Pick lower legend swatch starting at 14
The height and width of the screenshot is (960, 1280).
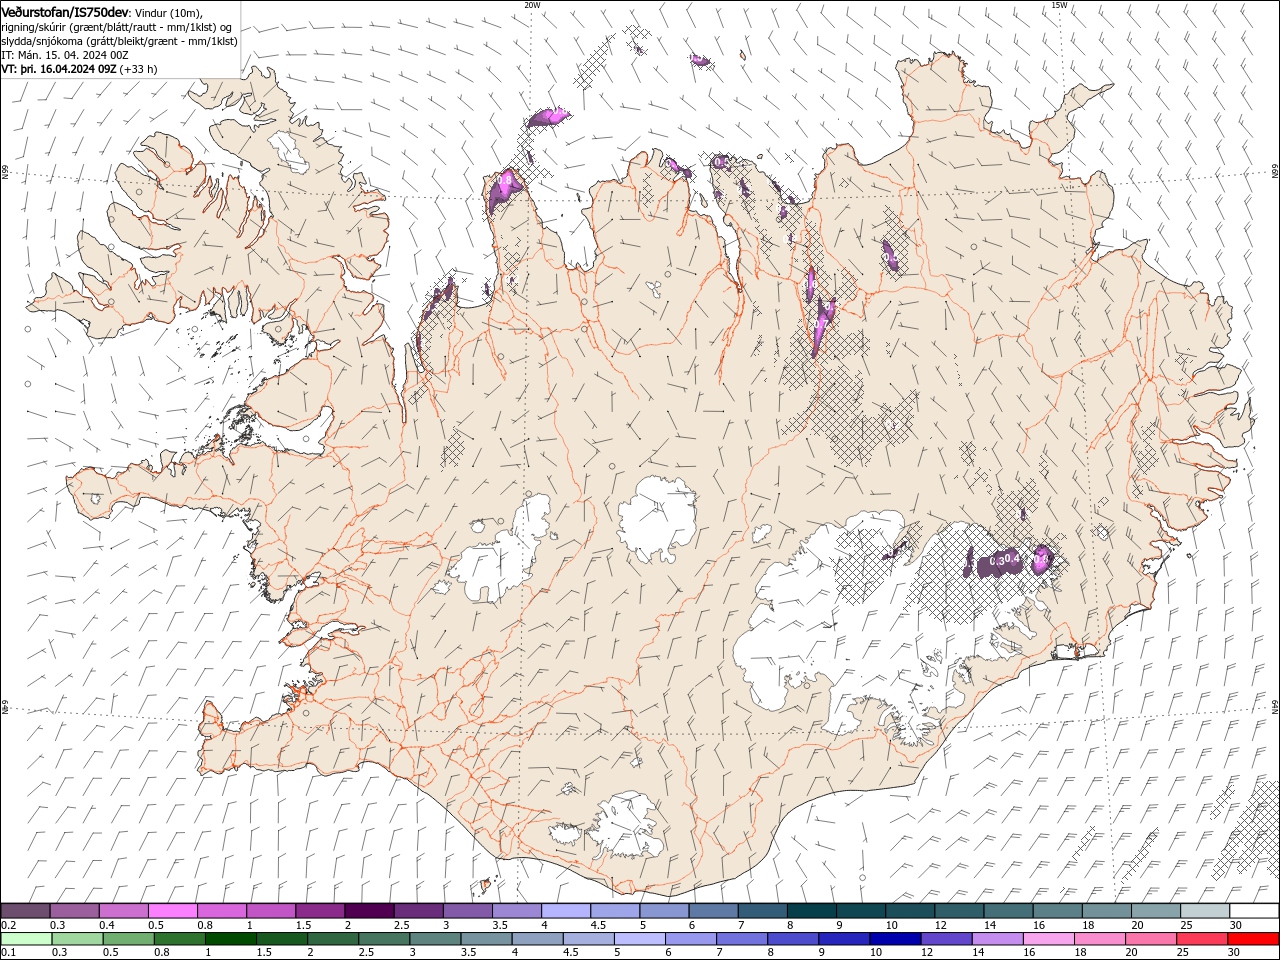(x=997, y=939)
